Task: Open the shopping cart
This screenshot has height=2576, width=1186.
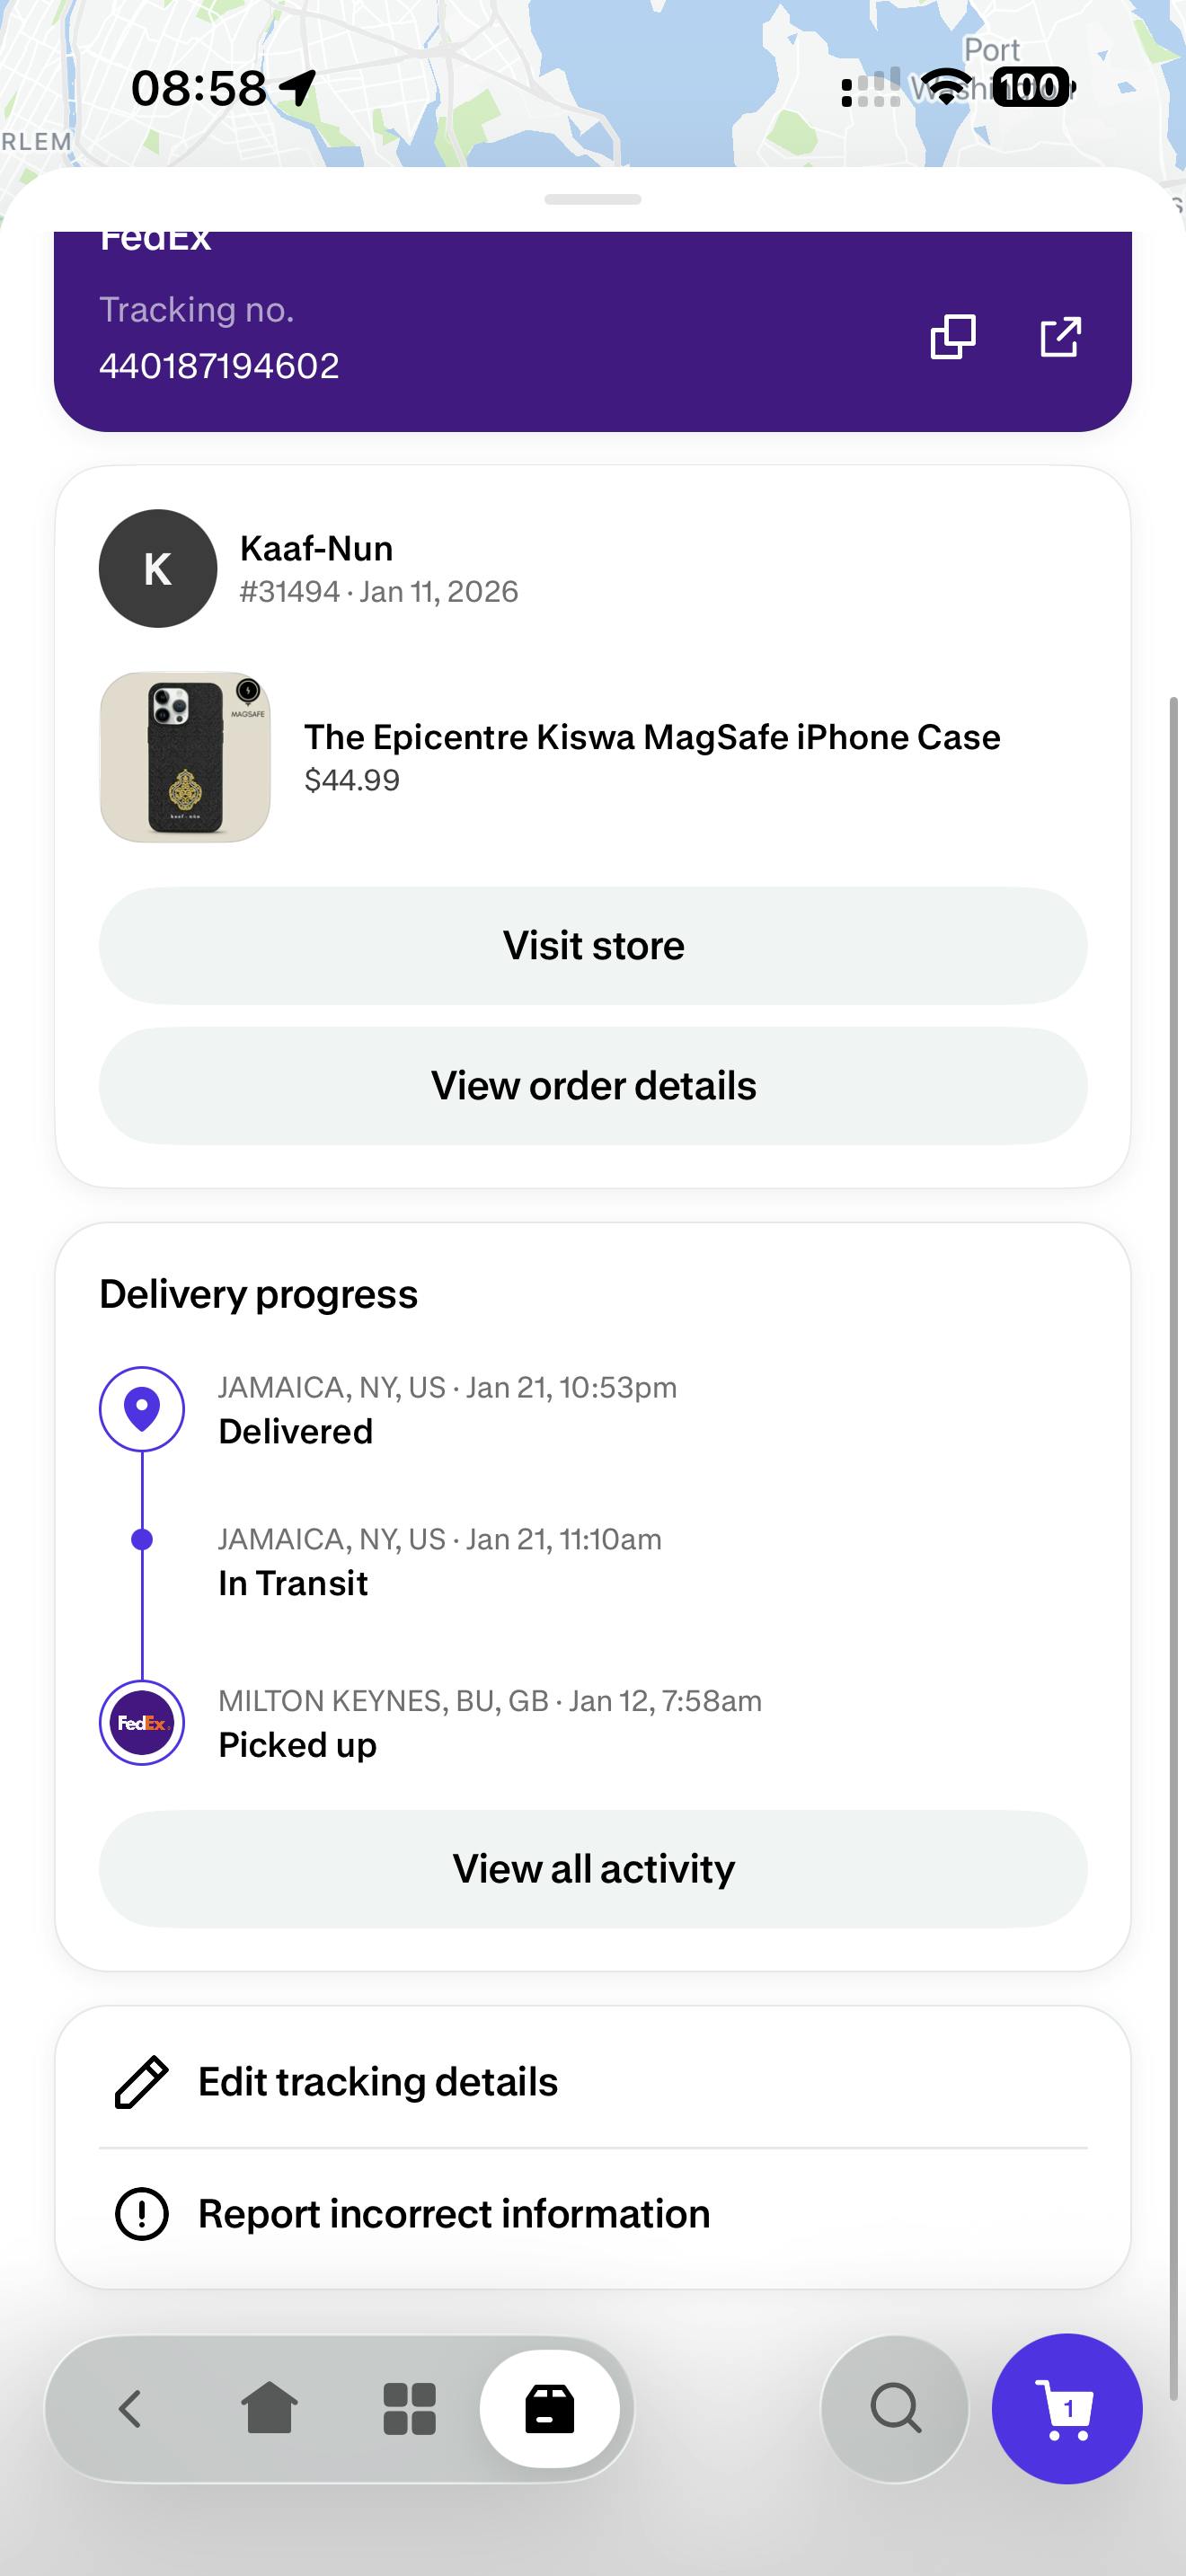Action: pos(1067,2408)
